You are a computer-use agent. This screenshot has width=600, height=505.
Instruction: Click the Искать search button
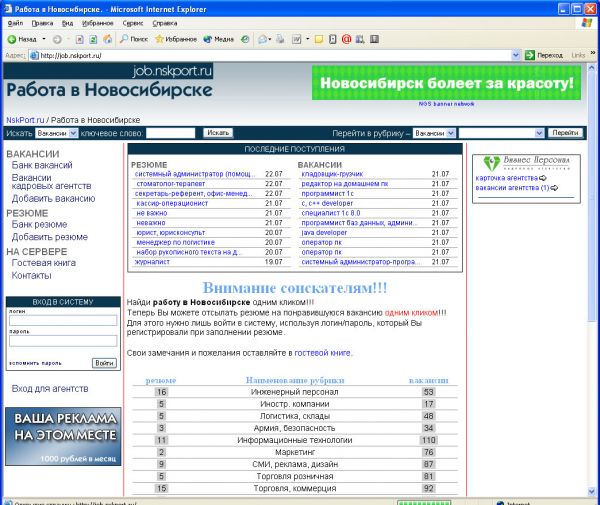click(x=218, y=133)
